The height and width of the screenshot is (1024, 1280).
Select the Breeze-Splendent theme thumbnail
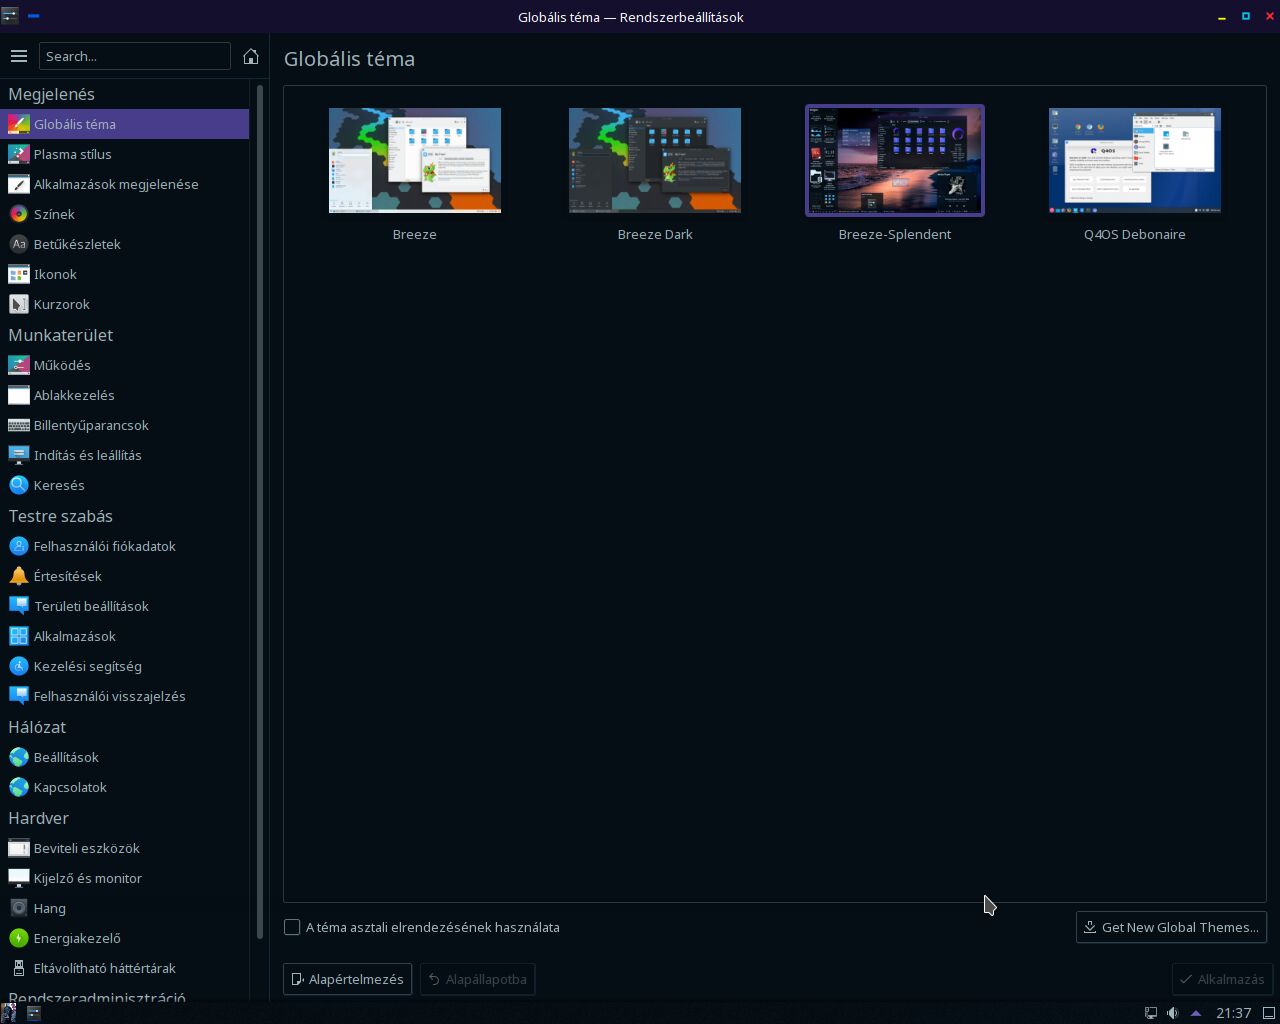pyautogui.click(x=895, y=160)
